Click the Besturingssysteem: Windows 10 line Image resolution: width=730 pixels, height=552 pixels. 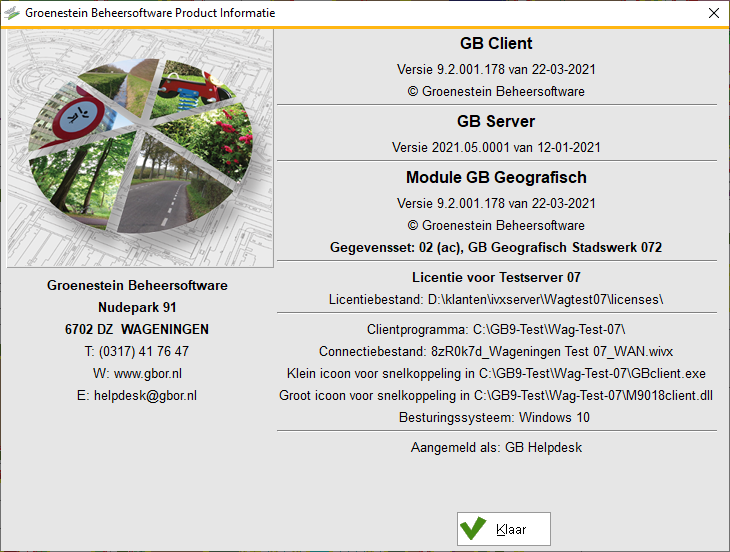point(494,417)
